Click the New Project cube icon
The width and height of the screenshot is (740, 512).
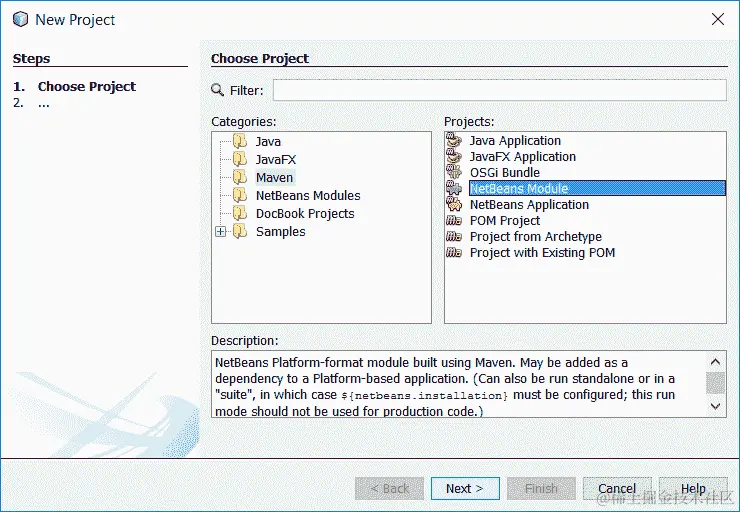[20, 19]
